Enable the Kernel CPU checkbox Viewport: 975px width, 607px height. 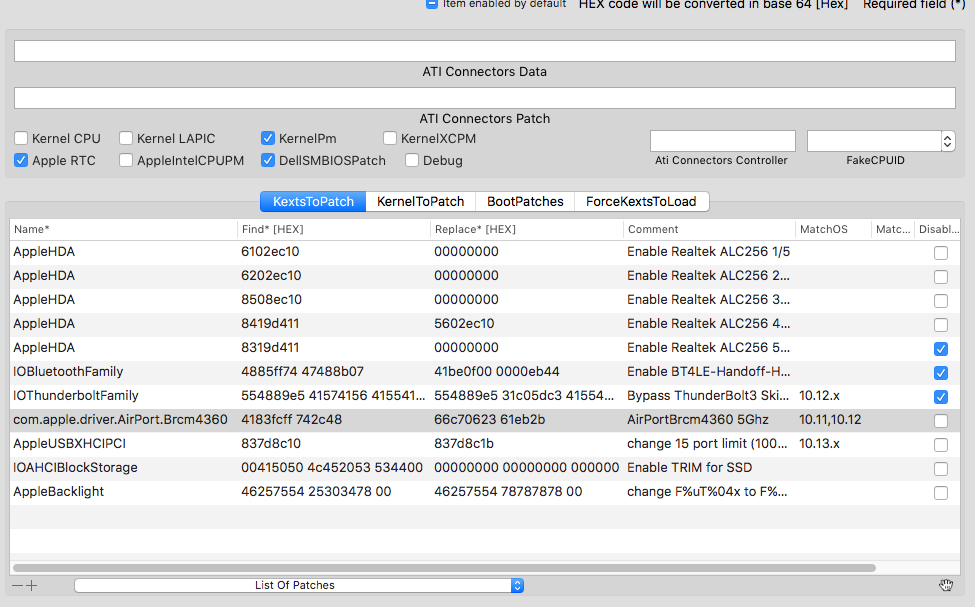click(21, 138)
